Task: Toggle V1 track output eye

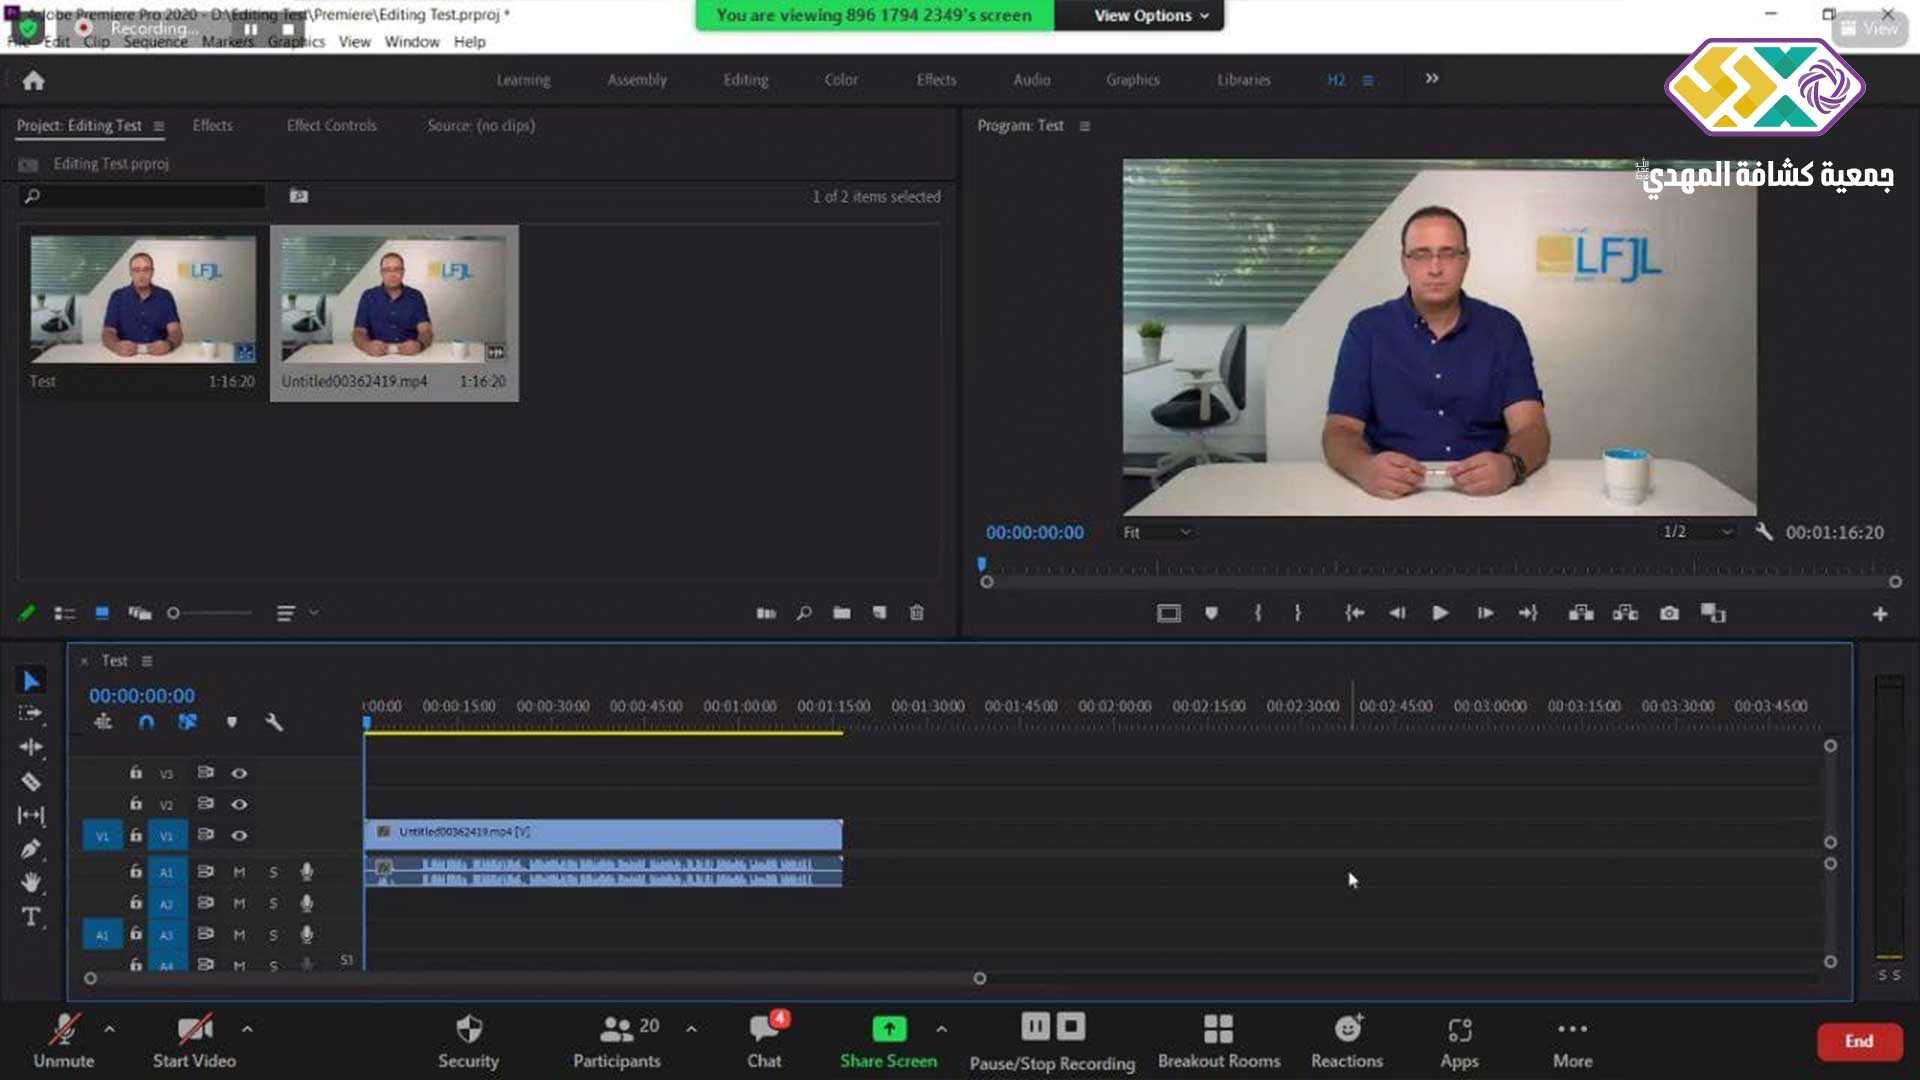Action: 239,835
